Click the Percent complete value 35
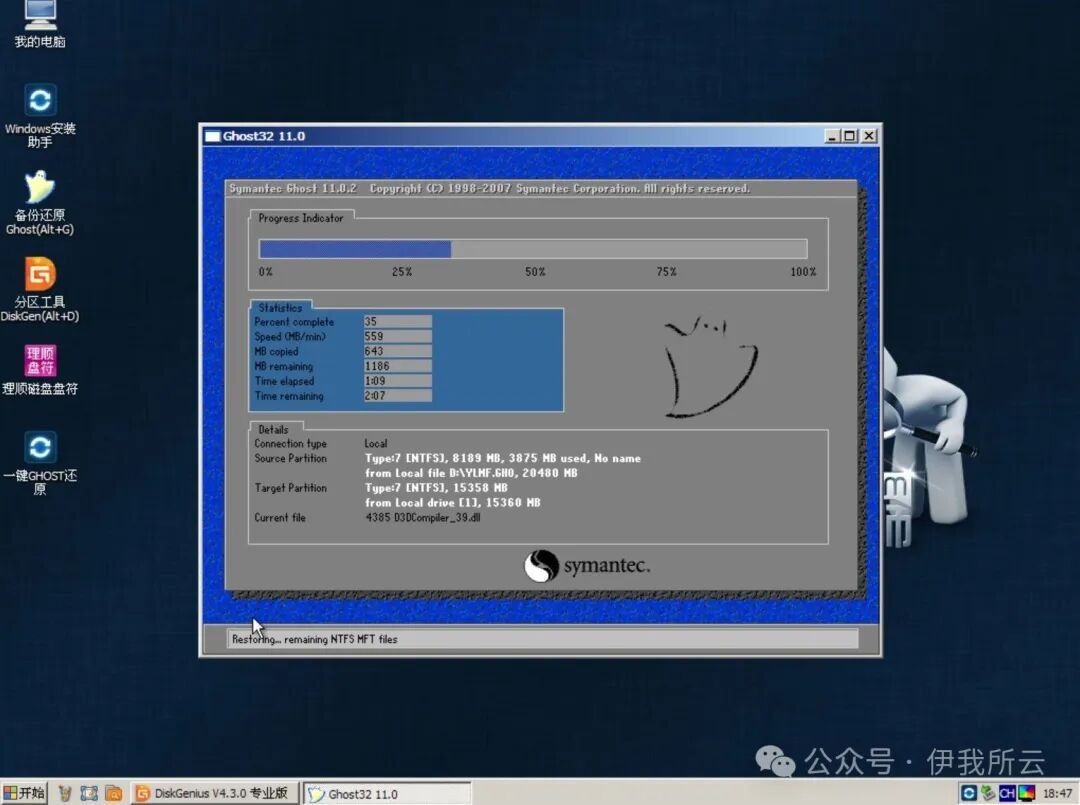1080x805 pixels. (x=397, y=322)
